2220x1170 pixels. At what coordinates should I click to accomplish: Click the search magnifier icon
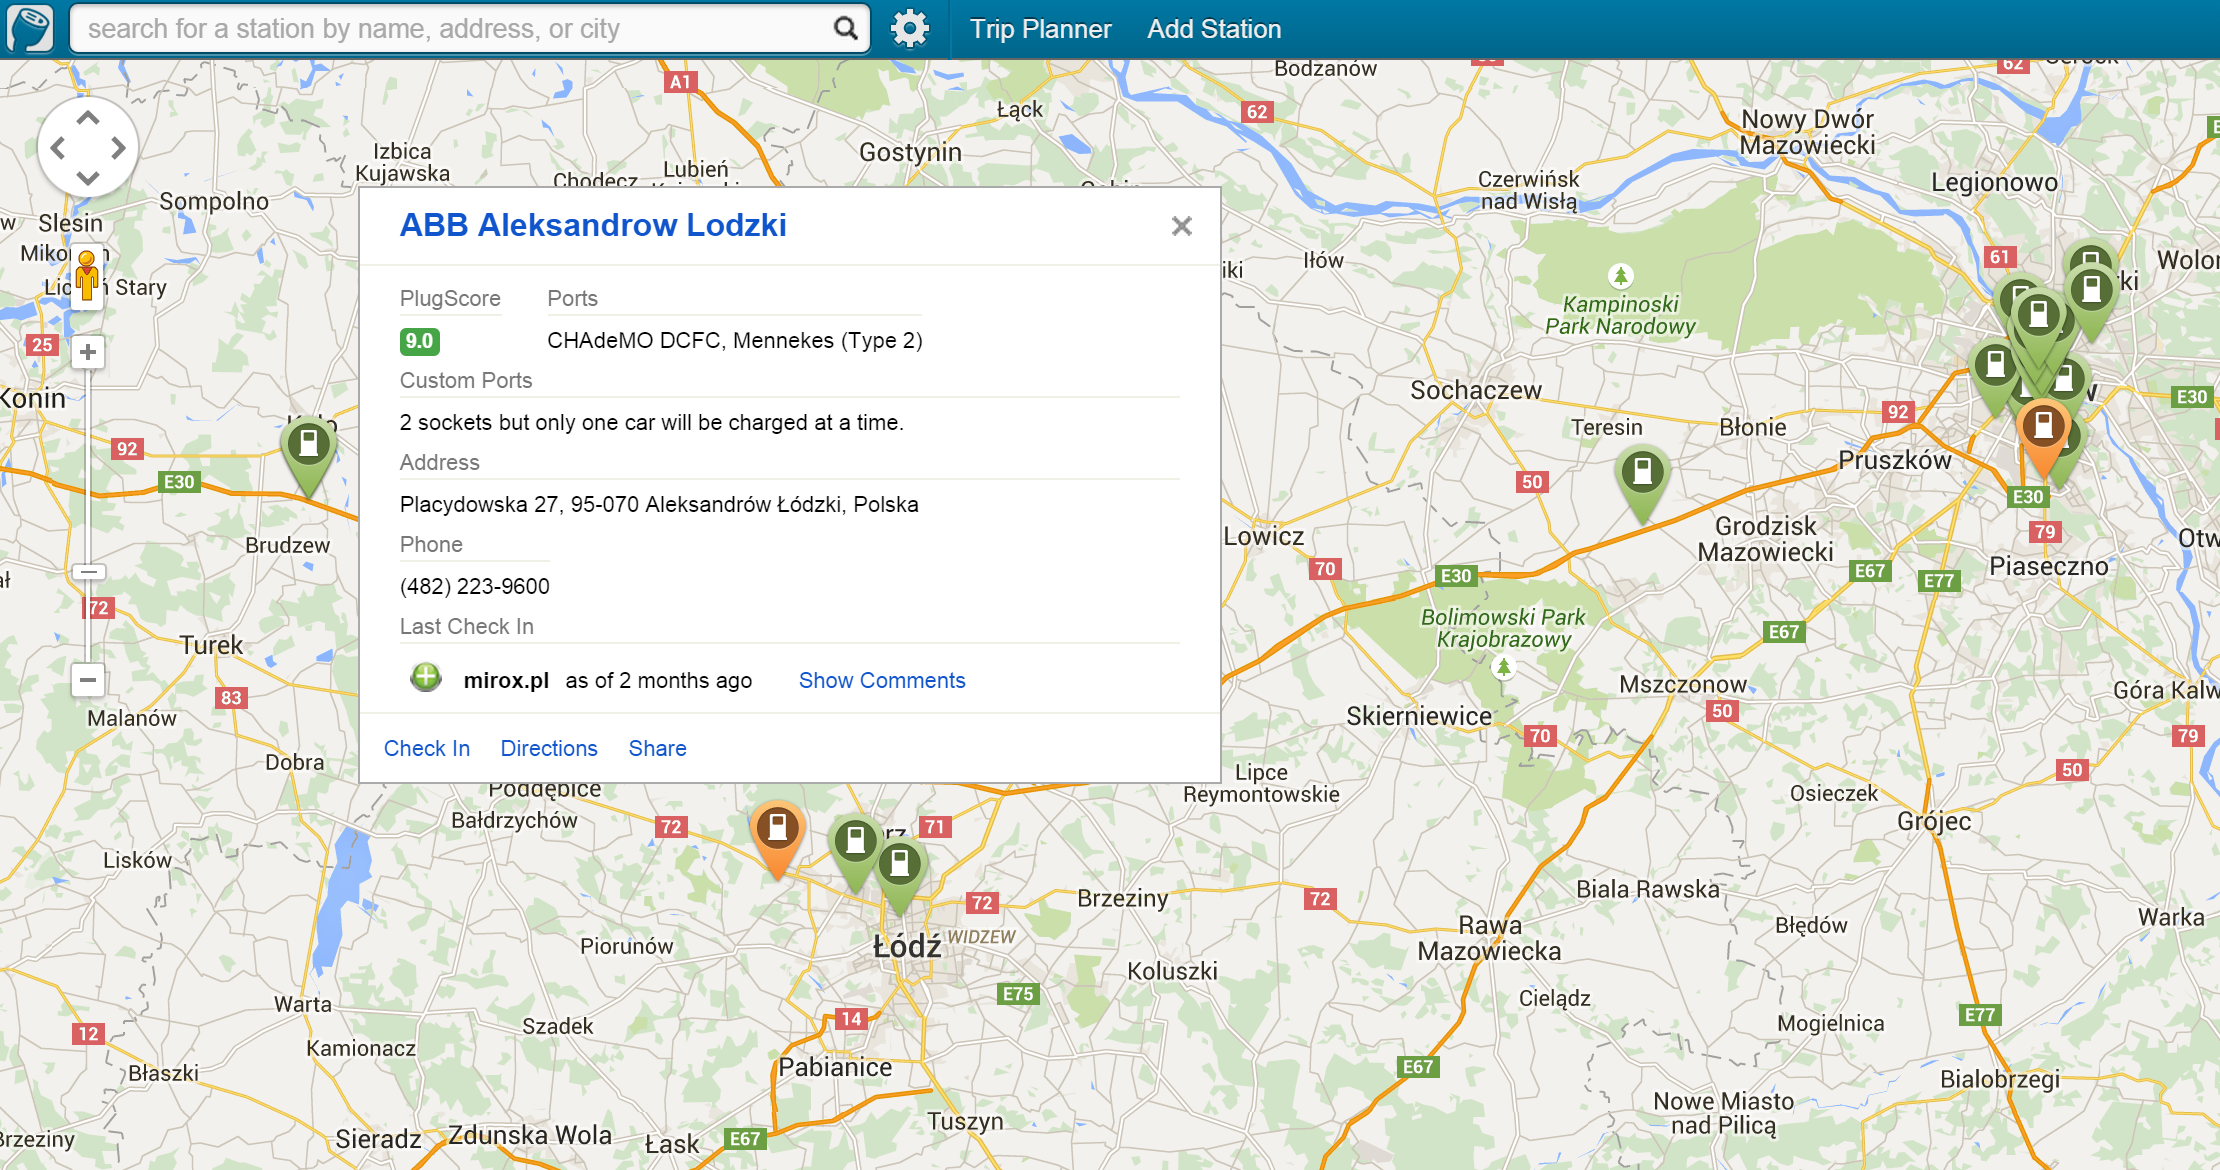coord(845,29)
